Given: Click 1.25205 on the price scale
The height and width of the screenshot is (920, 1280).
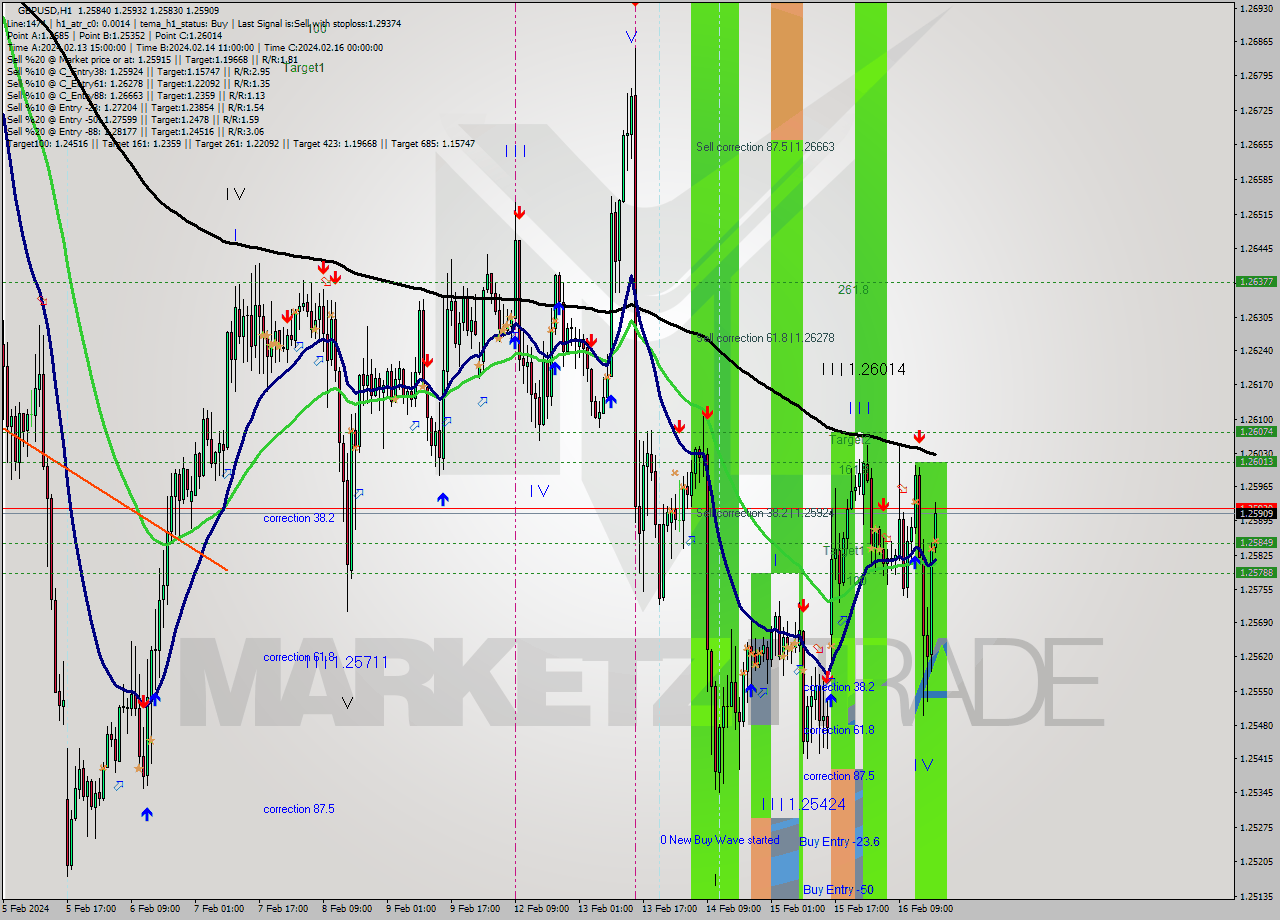Looking at the screenshot, I should coord(1256,862).
